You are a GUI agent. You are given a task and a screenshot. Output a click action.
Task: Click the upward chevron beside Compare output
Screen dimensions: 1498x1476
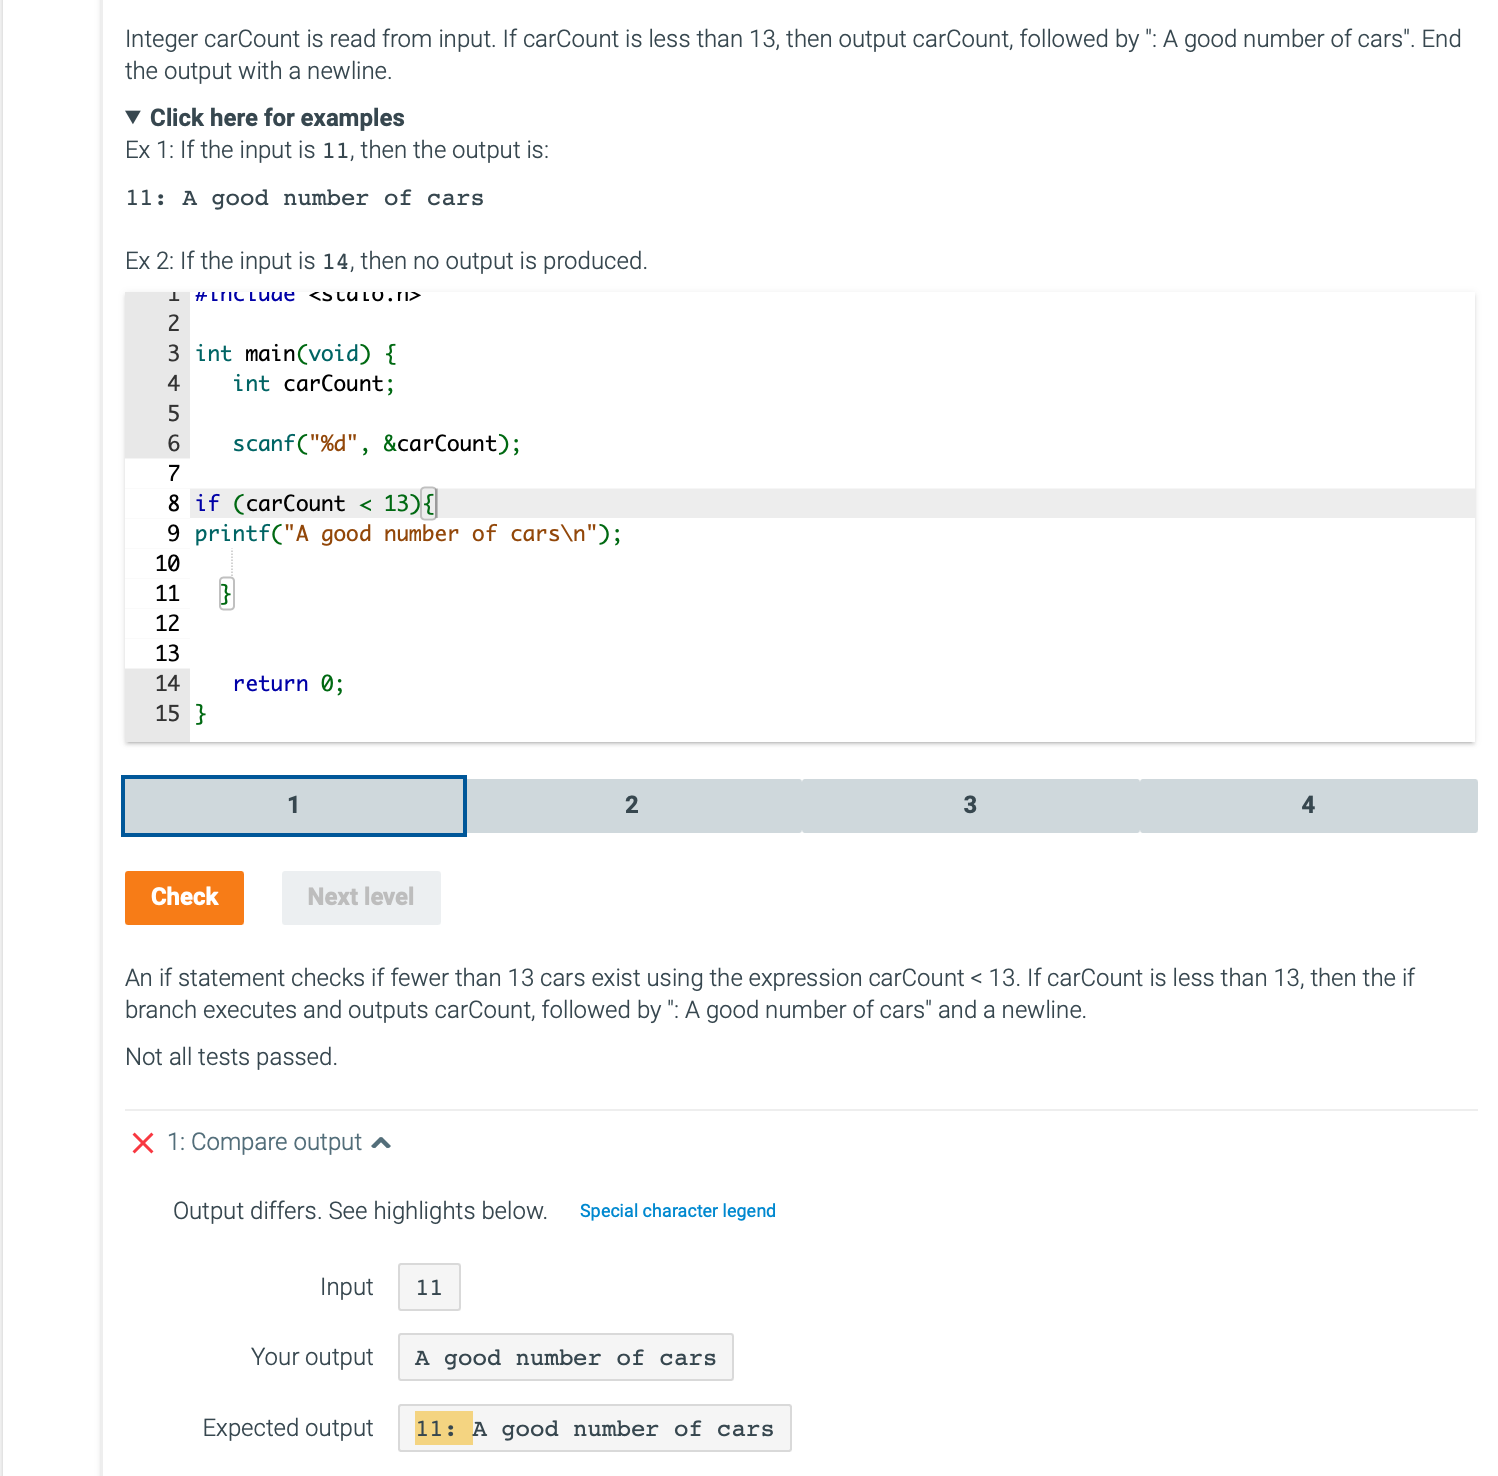[379, 1141]
